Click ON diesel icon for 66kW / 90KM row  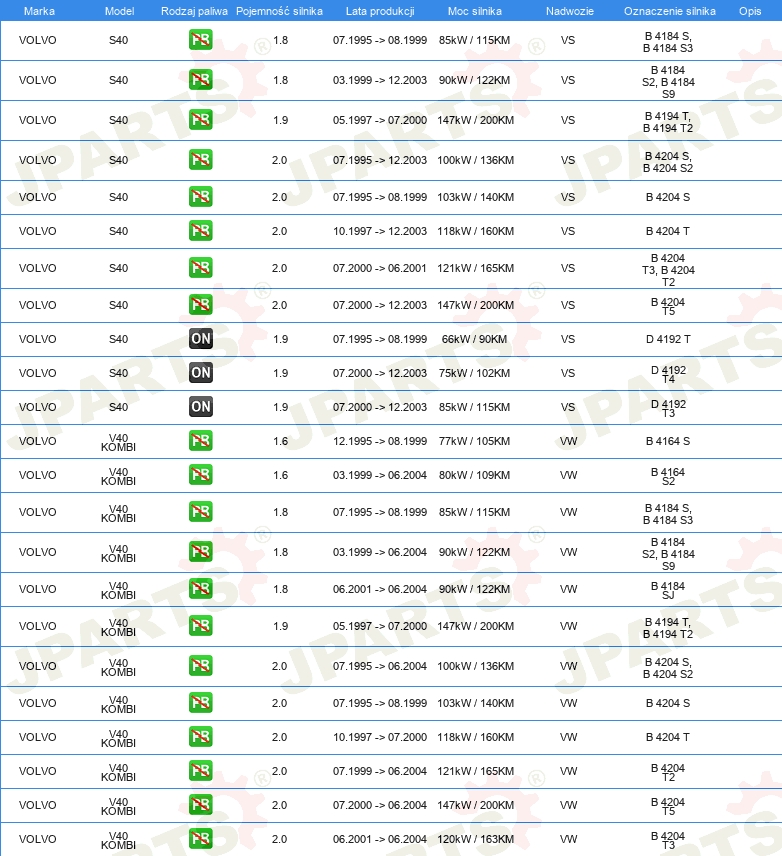200,339
